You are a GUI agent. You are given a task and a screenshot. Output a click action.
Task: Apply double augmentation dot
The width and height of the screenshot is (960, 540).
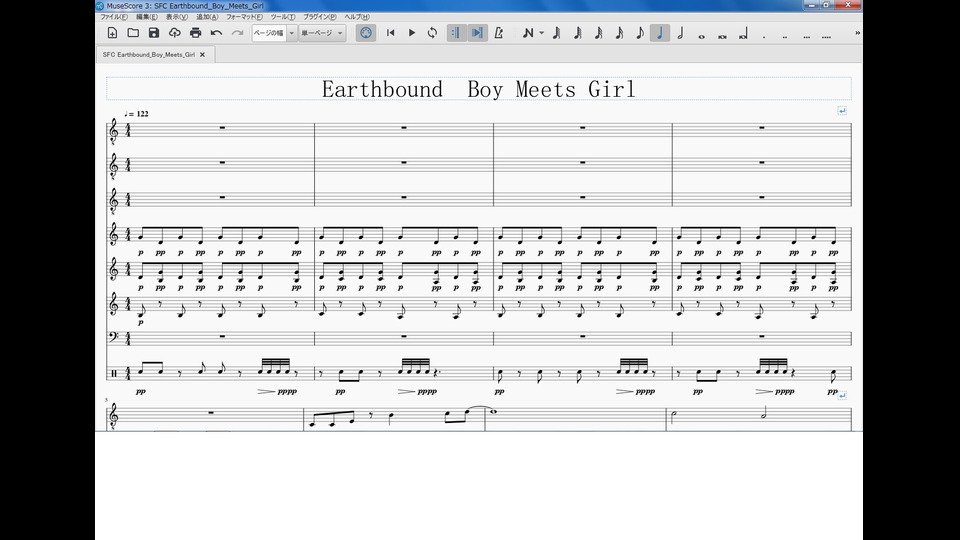(785, 36)
